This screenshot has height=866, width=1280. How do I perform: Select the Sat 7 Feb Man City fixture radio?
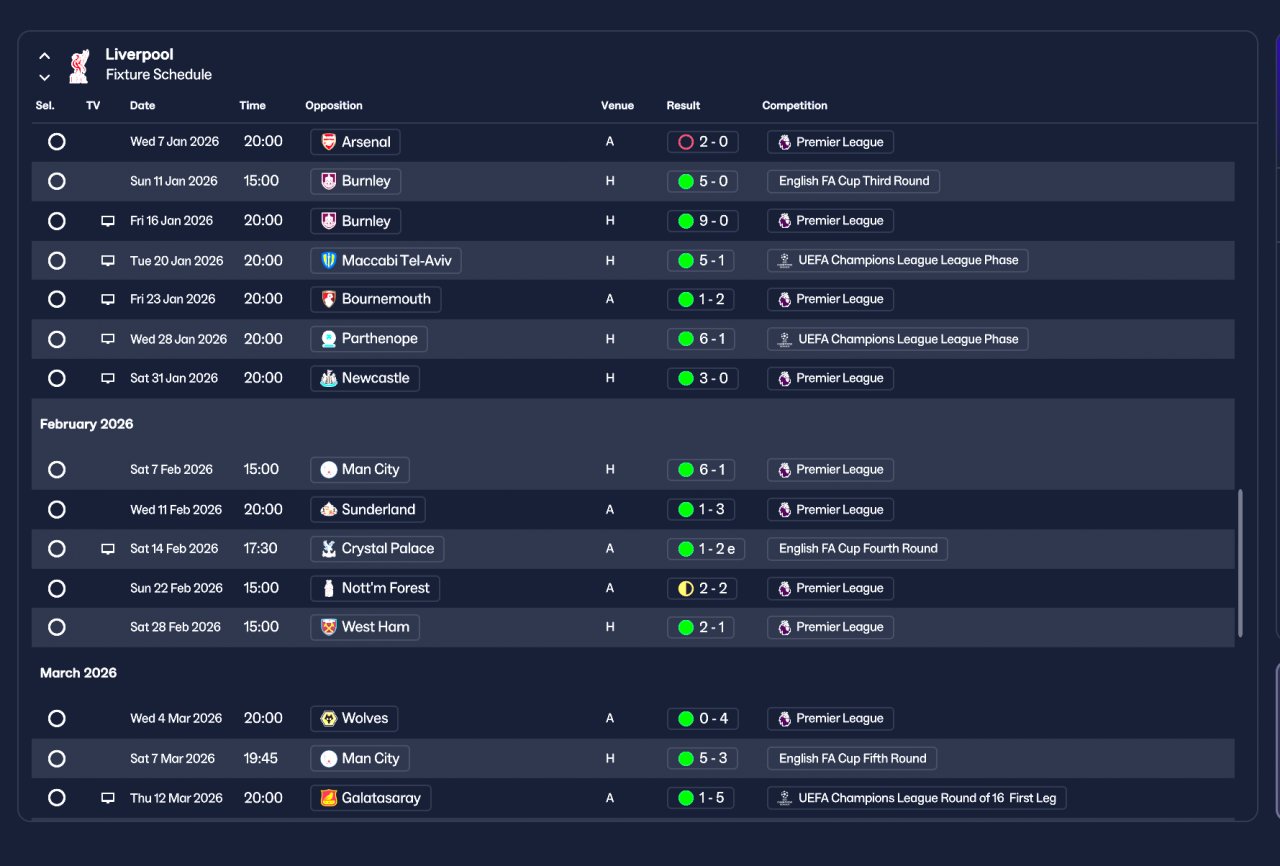pyautogui.click(x=57, y=470)
